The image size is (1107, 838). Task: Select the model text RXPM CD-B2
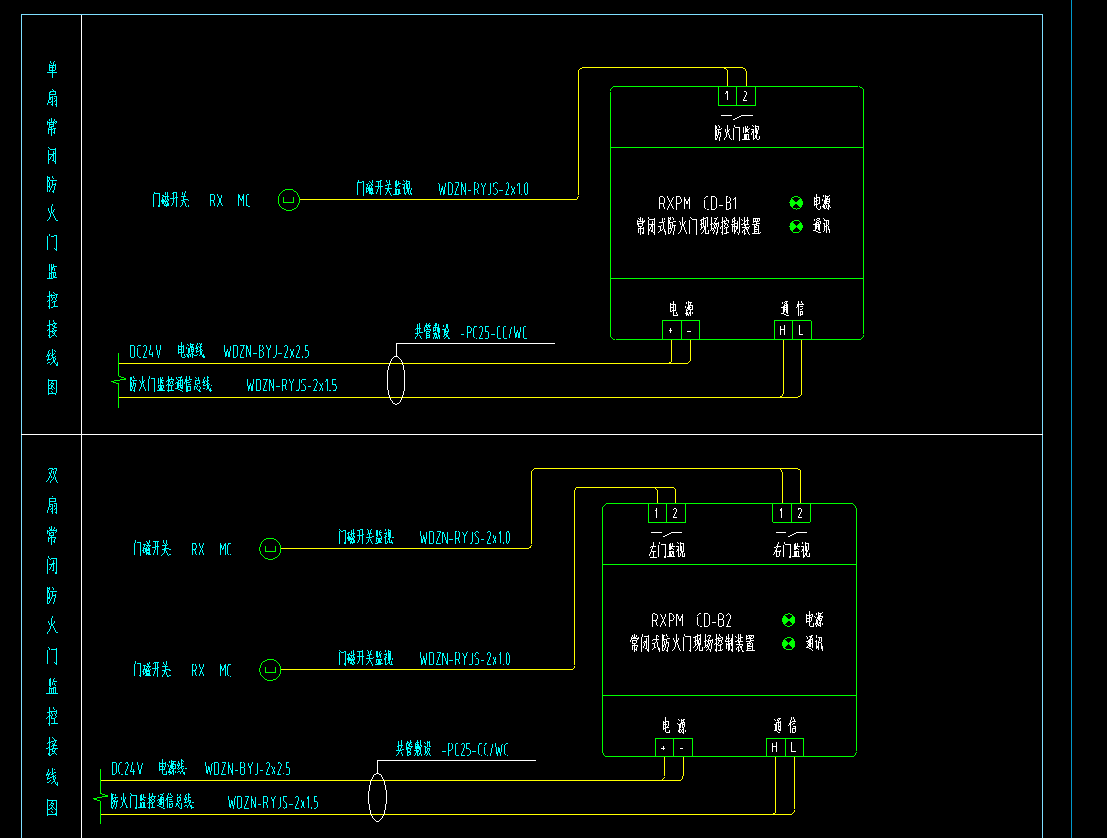(691, 621)
